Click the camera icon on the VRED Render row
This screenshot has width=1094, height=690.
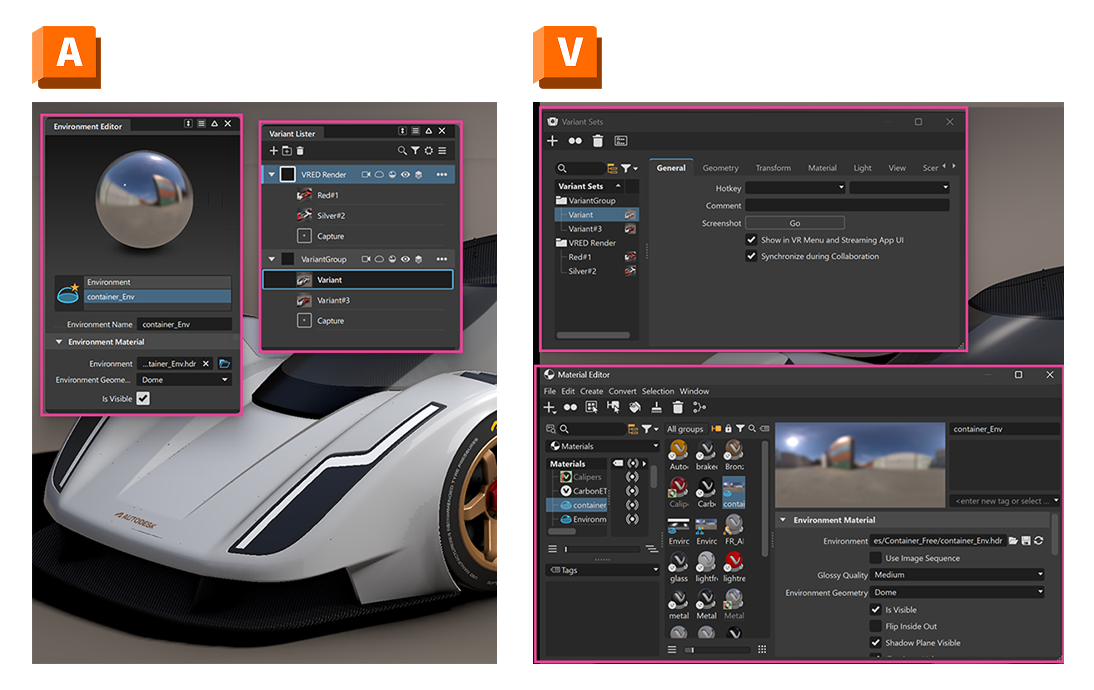click(x=366, y=174)
